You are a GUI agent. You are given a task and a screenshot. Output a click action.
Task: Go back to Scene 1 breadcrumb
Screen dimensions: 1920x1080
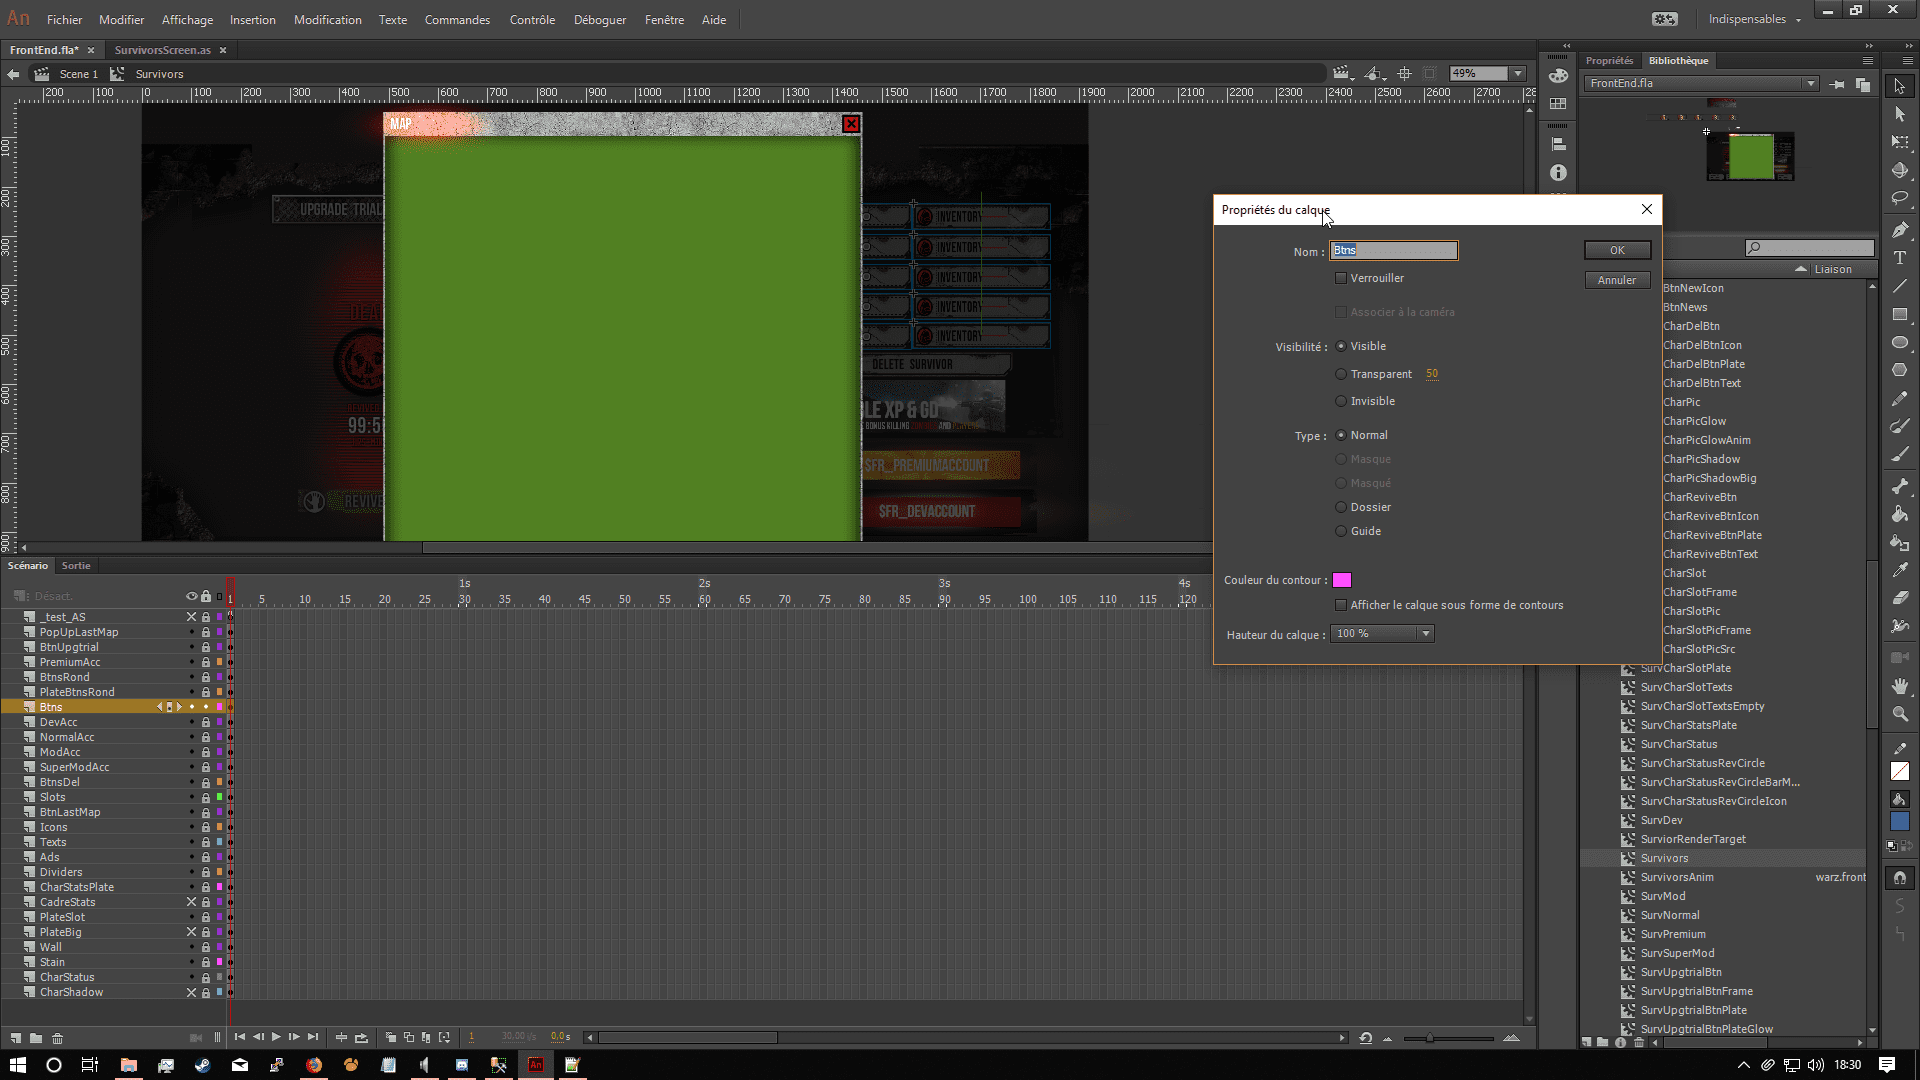[x=78, y=74]
